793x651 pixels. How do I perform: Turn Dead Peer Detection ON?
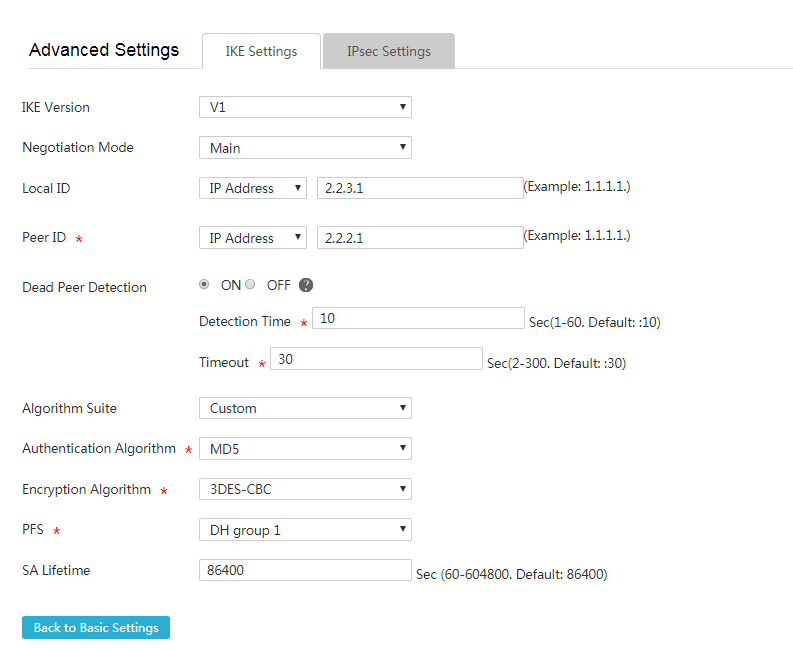pyautogui.click(x=204, y=284)
